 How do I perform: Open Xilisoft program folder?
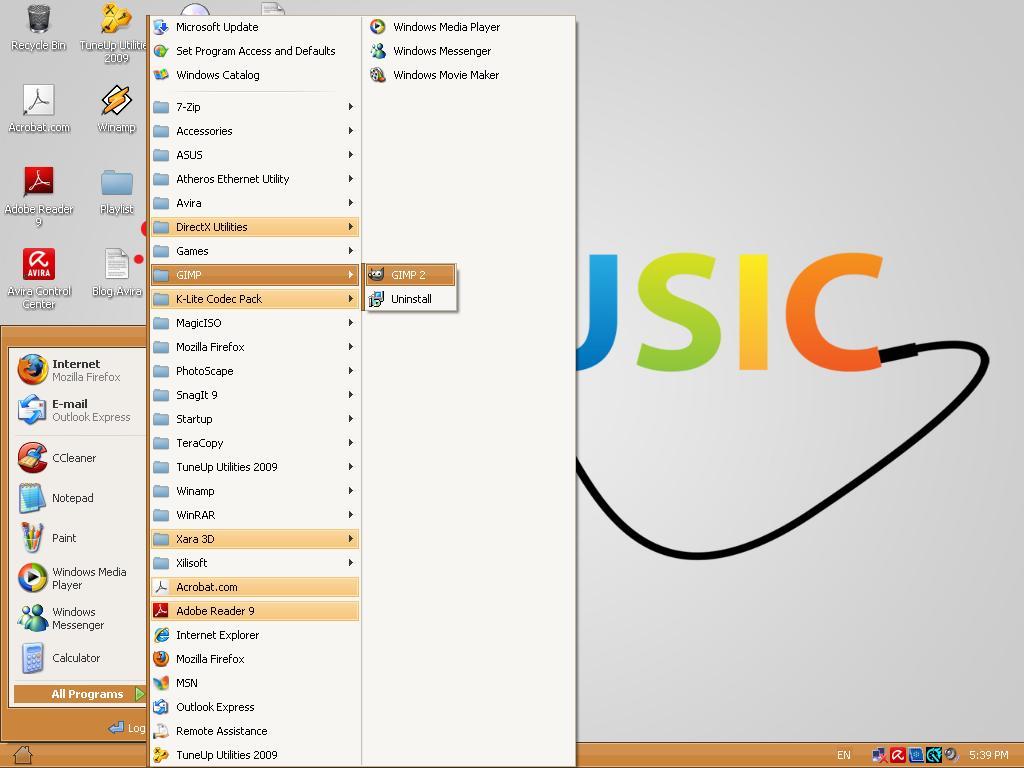pos(255,563)
